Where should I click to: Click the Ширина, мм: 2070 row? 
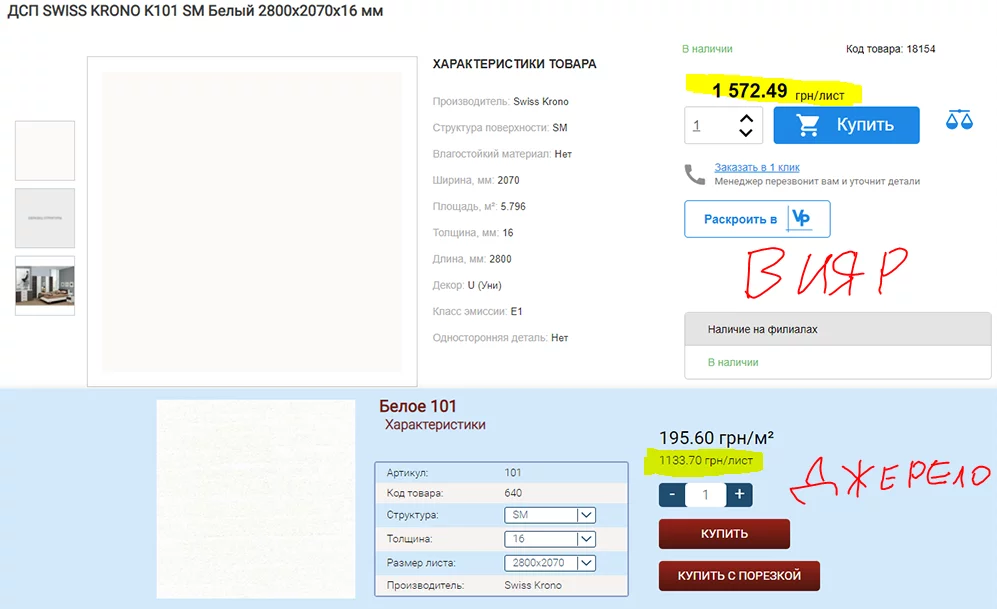tap(476, 181)
